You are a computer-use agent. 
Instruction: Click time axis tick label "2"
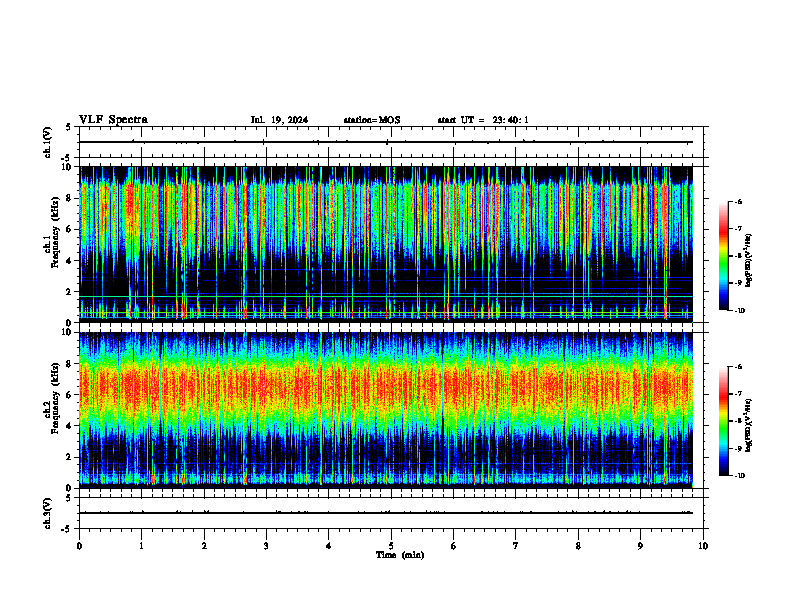tap(204, 546)
